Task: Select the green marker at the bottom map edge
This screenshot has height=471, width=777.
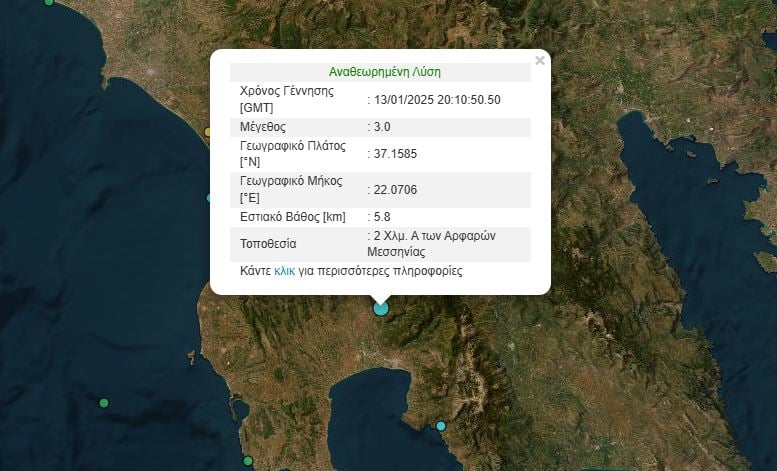Action: 248,461
